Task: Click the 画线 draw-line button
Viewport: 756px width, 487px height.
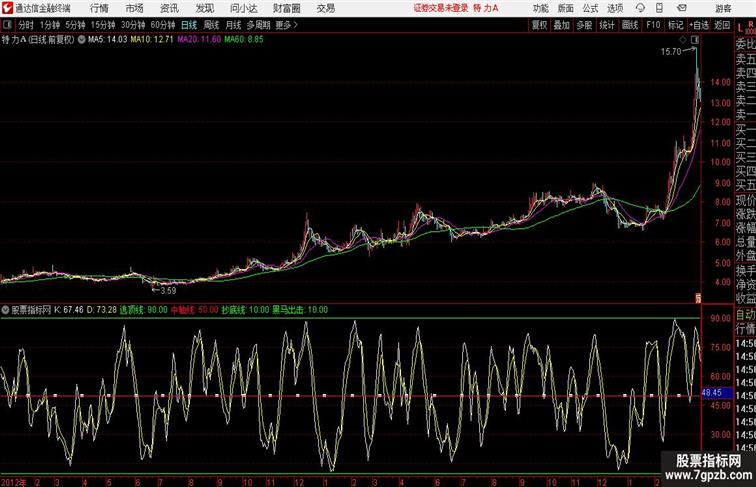Action: pyautogui.click(x=630, y=25)
